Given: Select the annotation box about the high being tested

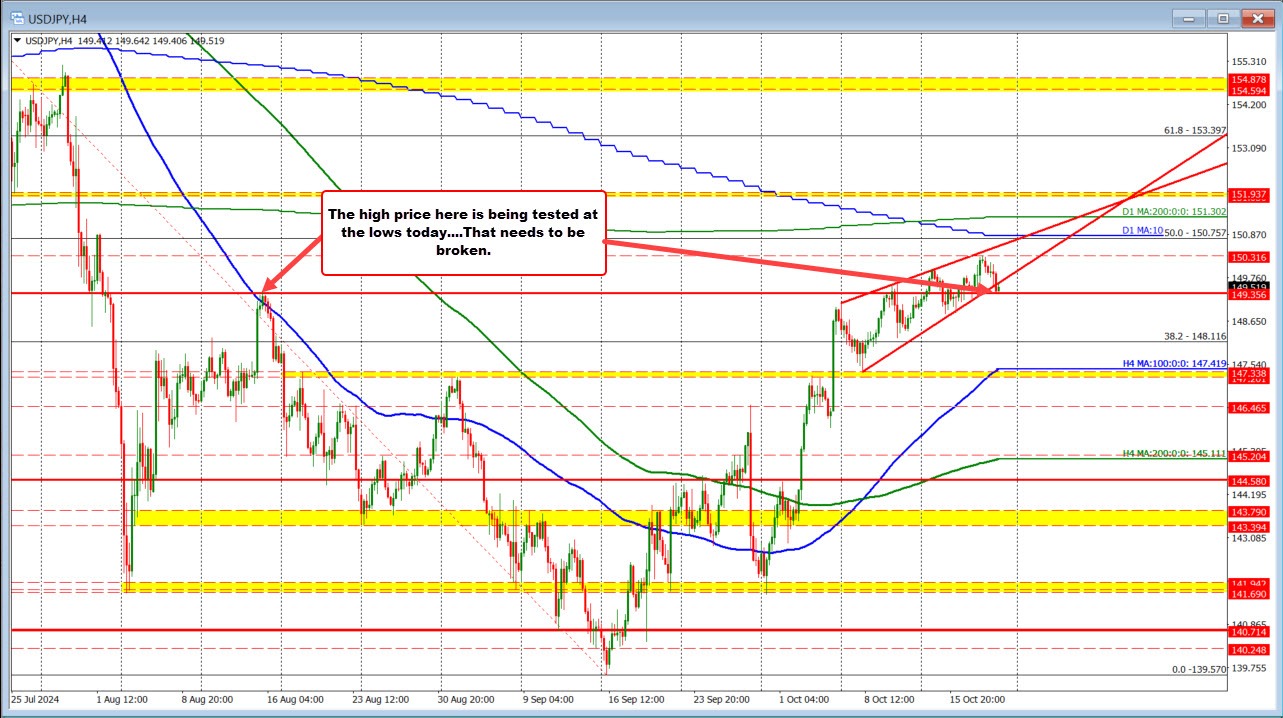Looking at the screenshot, I should pyautogui.click(x=463, y=232).
